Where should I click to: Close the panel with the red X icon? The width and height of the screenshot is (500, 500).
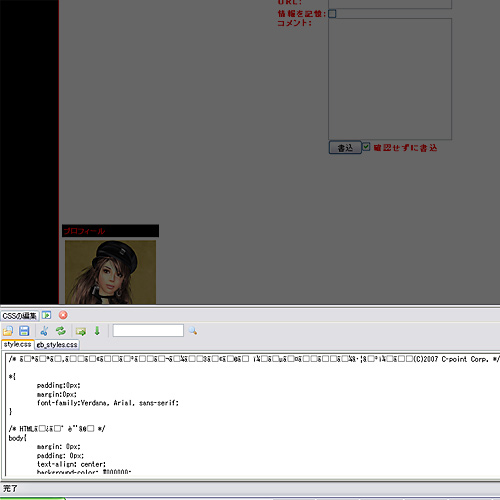[x=63, y=315]
